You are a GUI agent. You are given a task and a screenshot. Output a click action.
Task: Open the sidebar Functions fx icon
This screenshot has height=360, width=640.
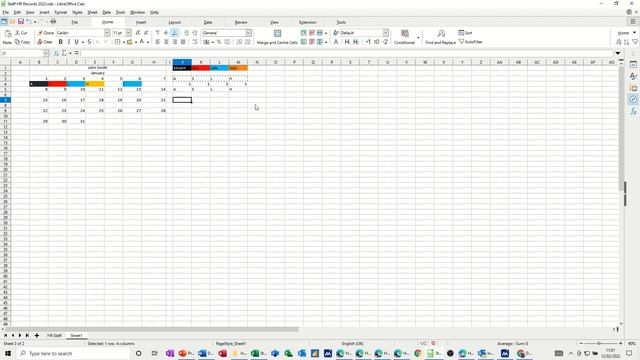[633, 111]
